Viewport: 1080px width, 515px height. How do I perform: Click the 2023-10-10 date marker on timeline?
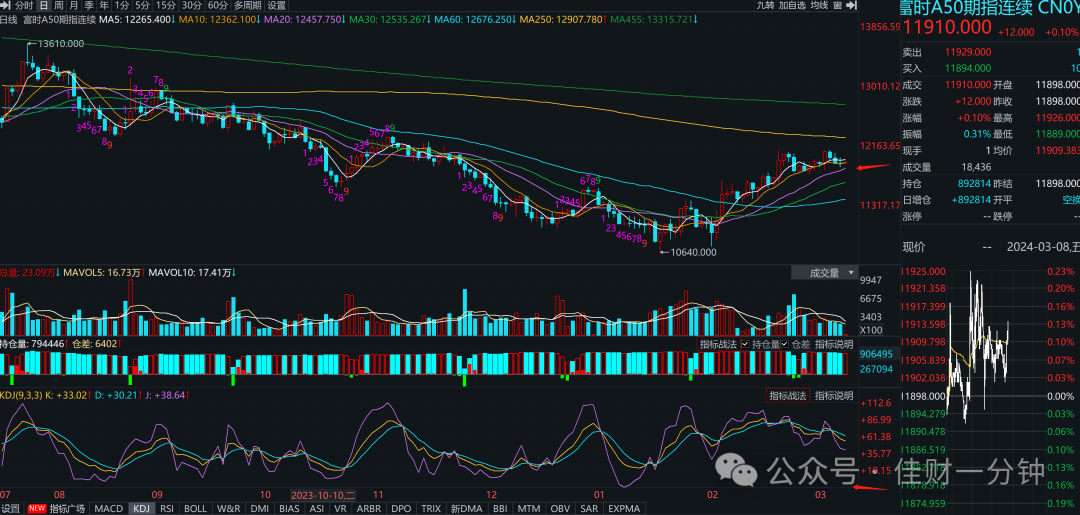(x=323, y=494)
